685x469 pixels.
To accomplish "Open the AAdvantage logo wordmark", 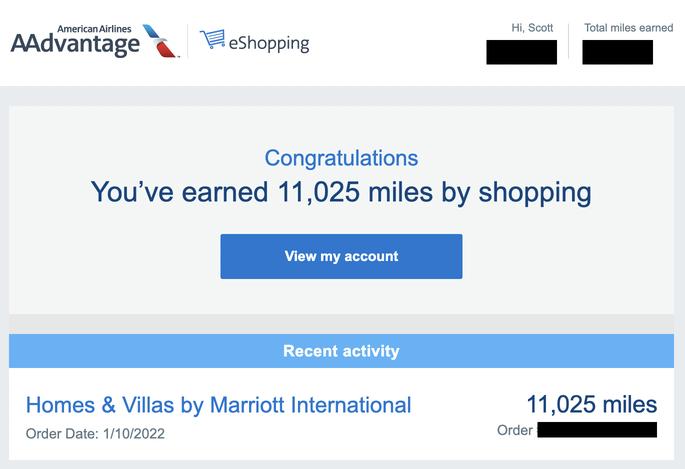I will point(75,44).
